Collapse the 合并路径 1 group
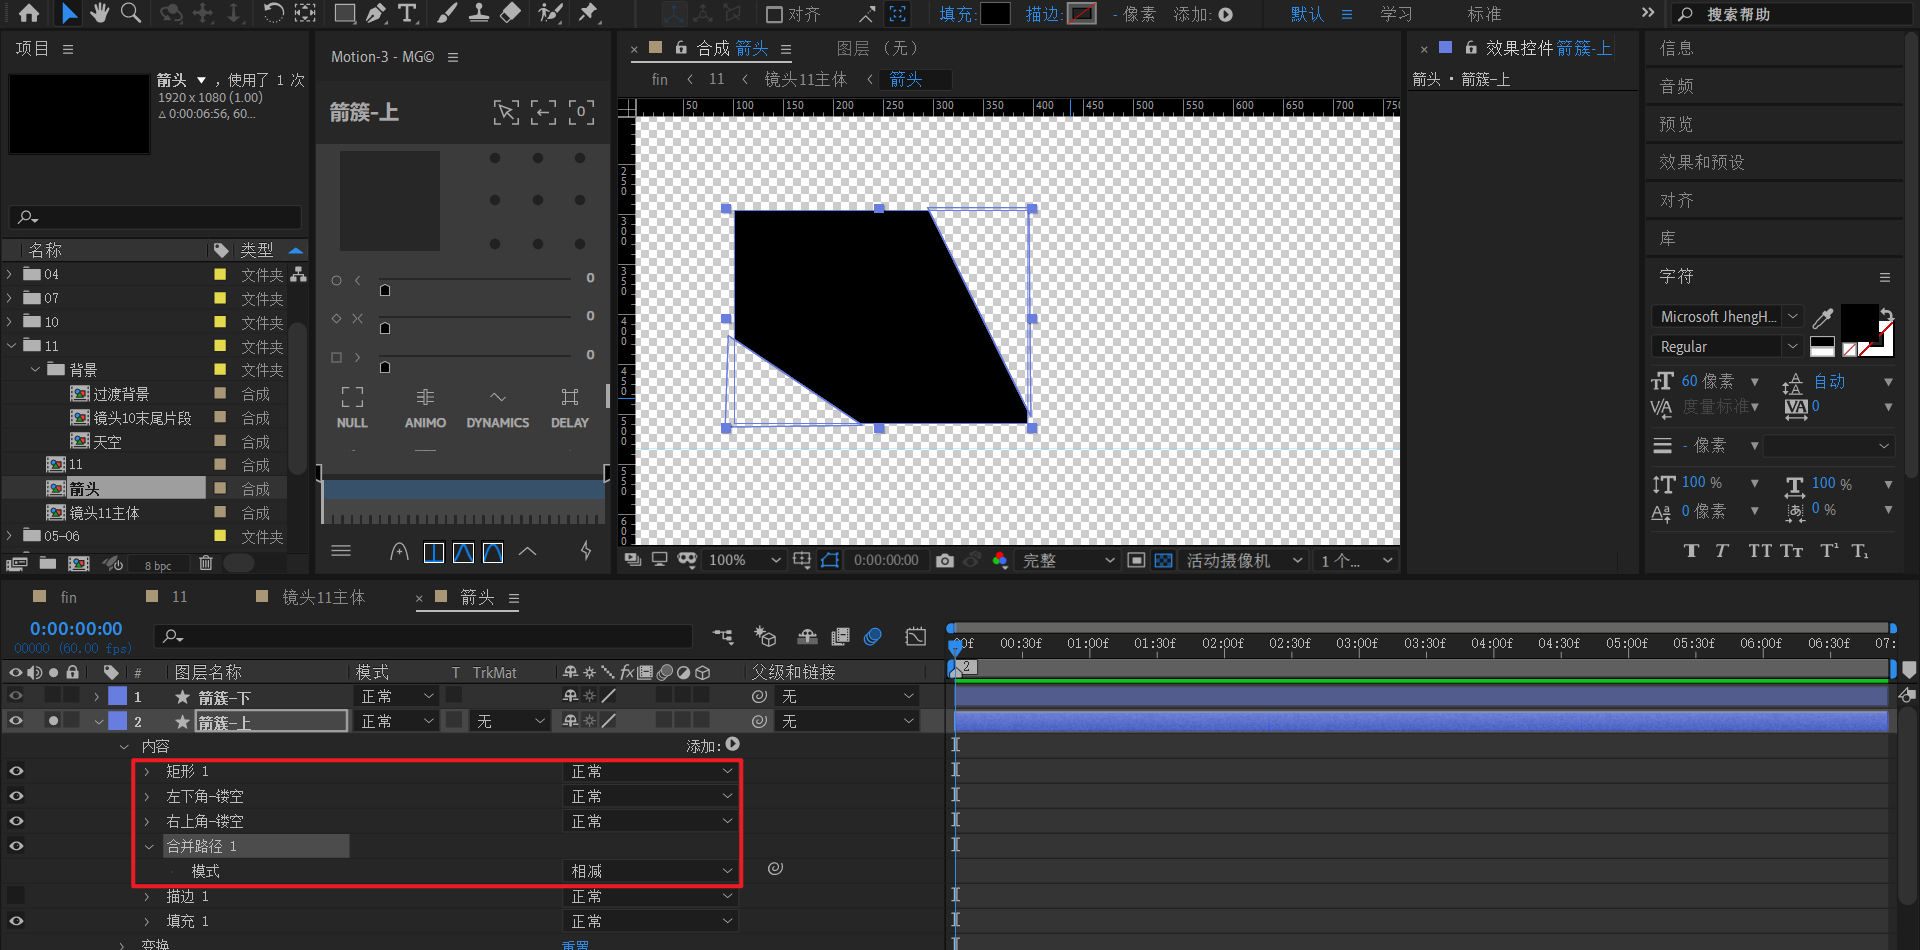Viewport: 1920px width, 950px height. (x=149, y=847)
